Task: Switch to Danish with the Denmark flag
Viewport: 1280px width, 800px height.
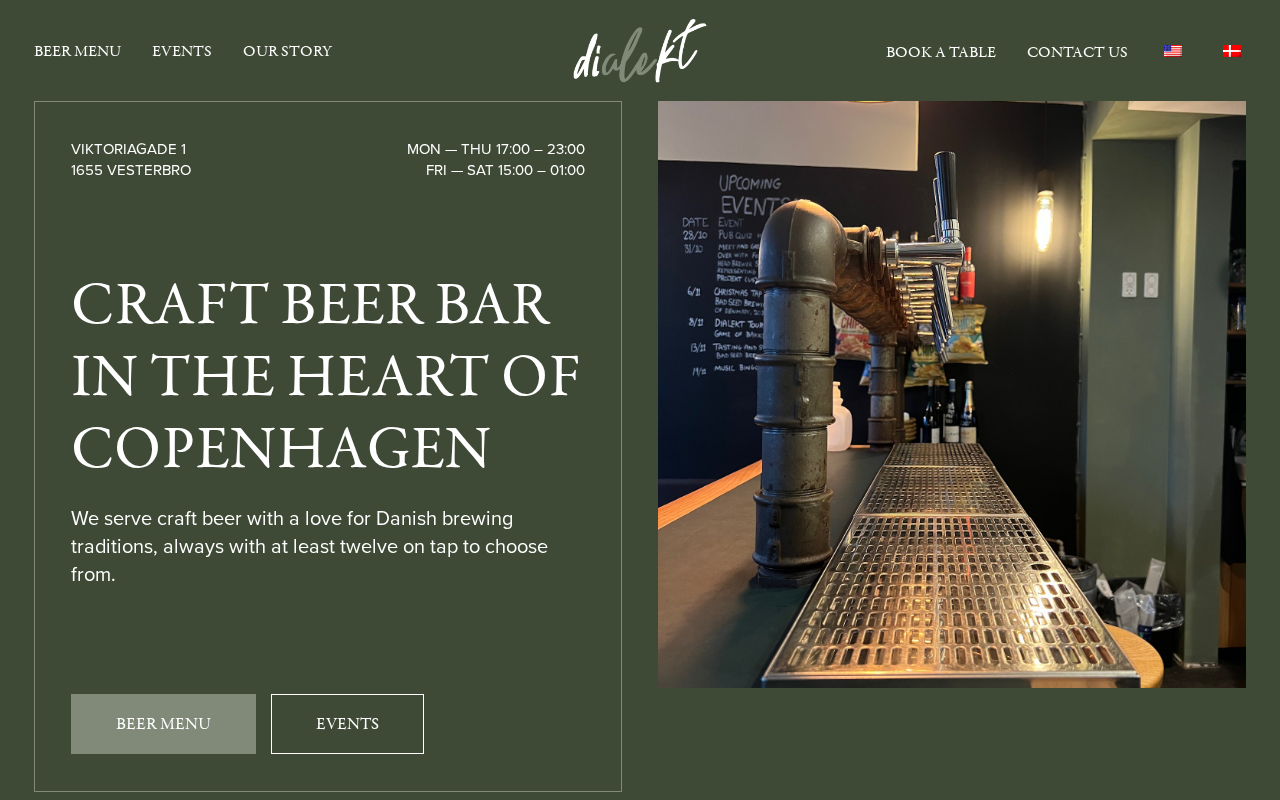Action: (x=1232, y=51)
